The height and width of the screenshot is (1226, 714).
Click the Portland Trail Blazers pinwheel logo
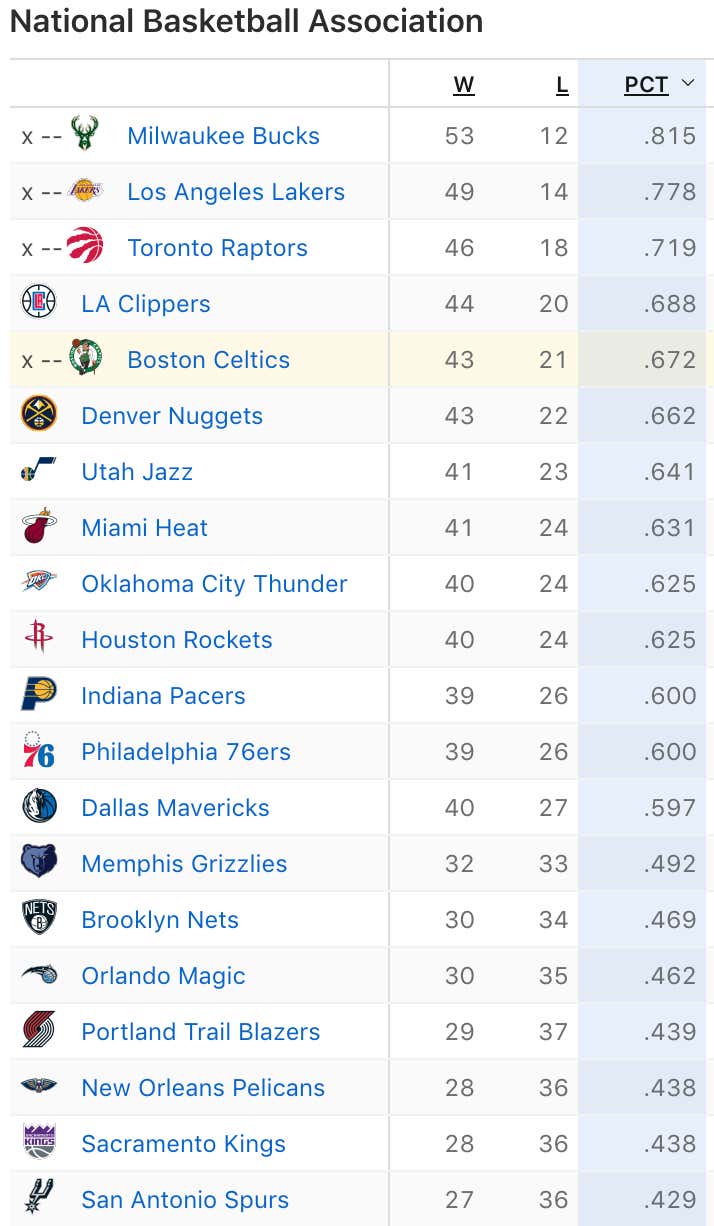click(x=39, y=1030)
